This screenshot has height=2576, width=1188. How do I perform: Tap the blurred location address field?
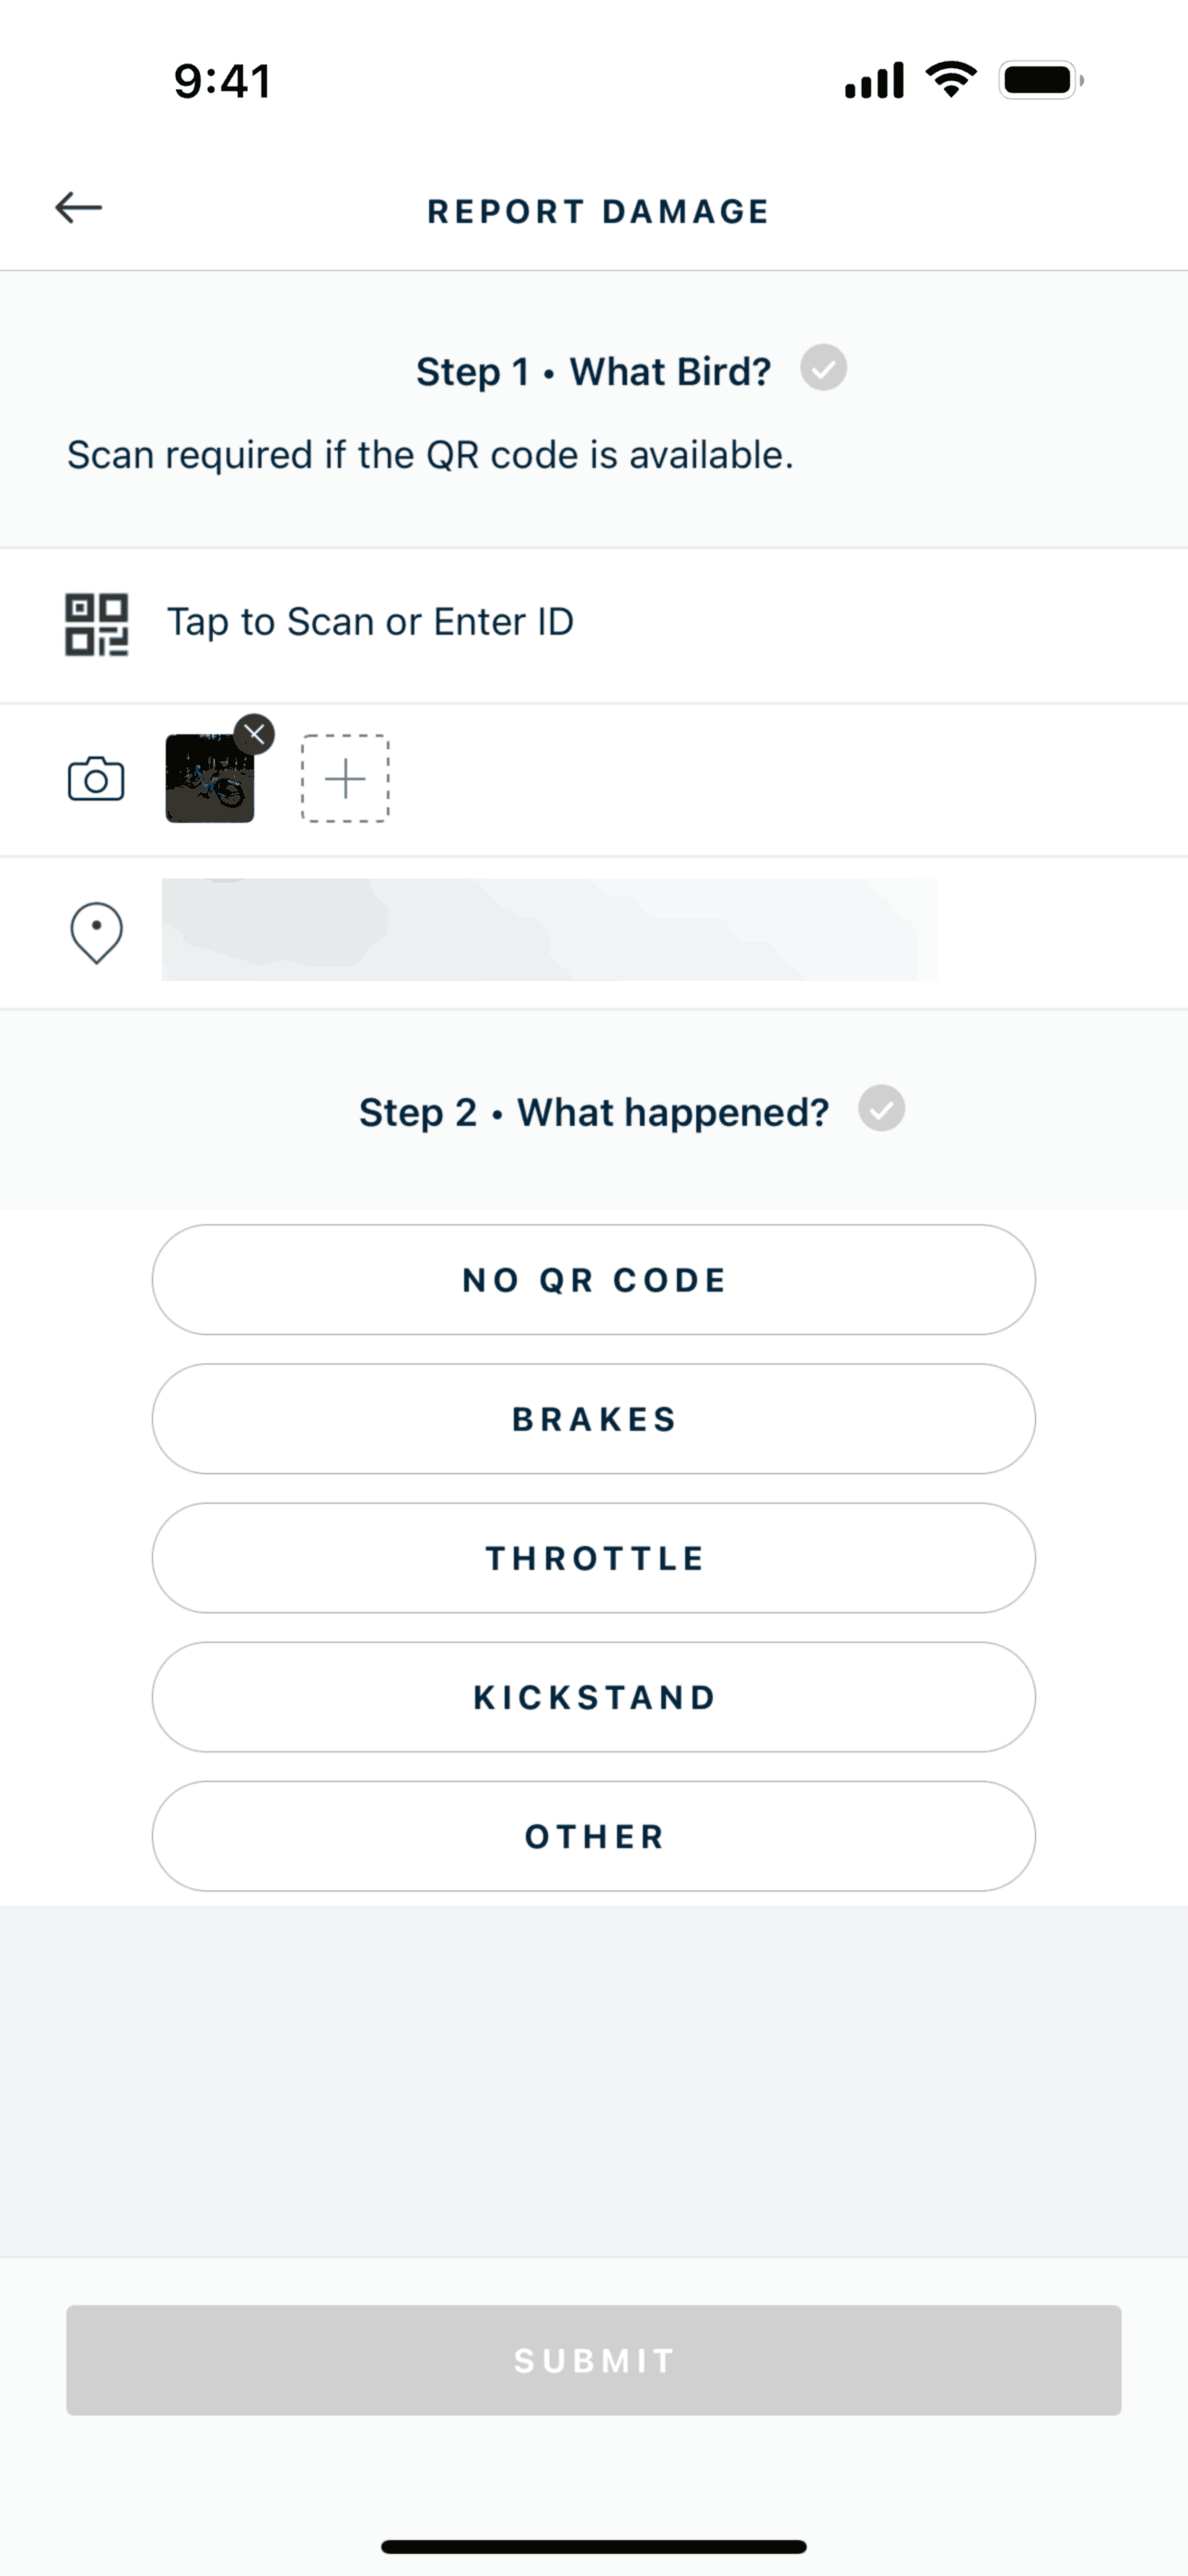pyautogui.click(x=549, y=930)
